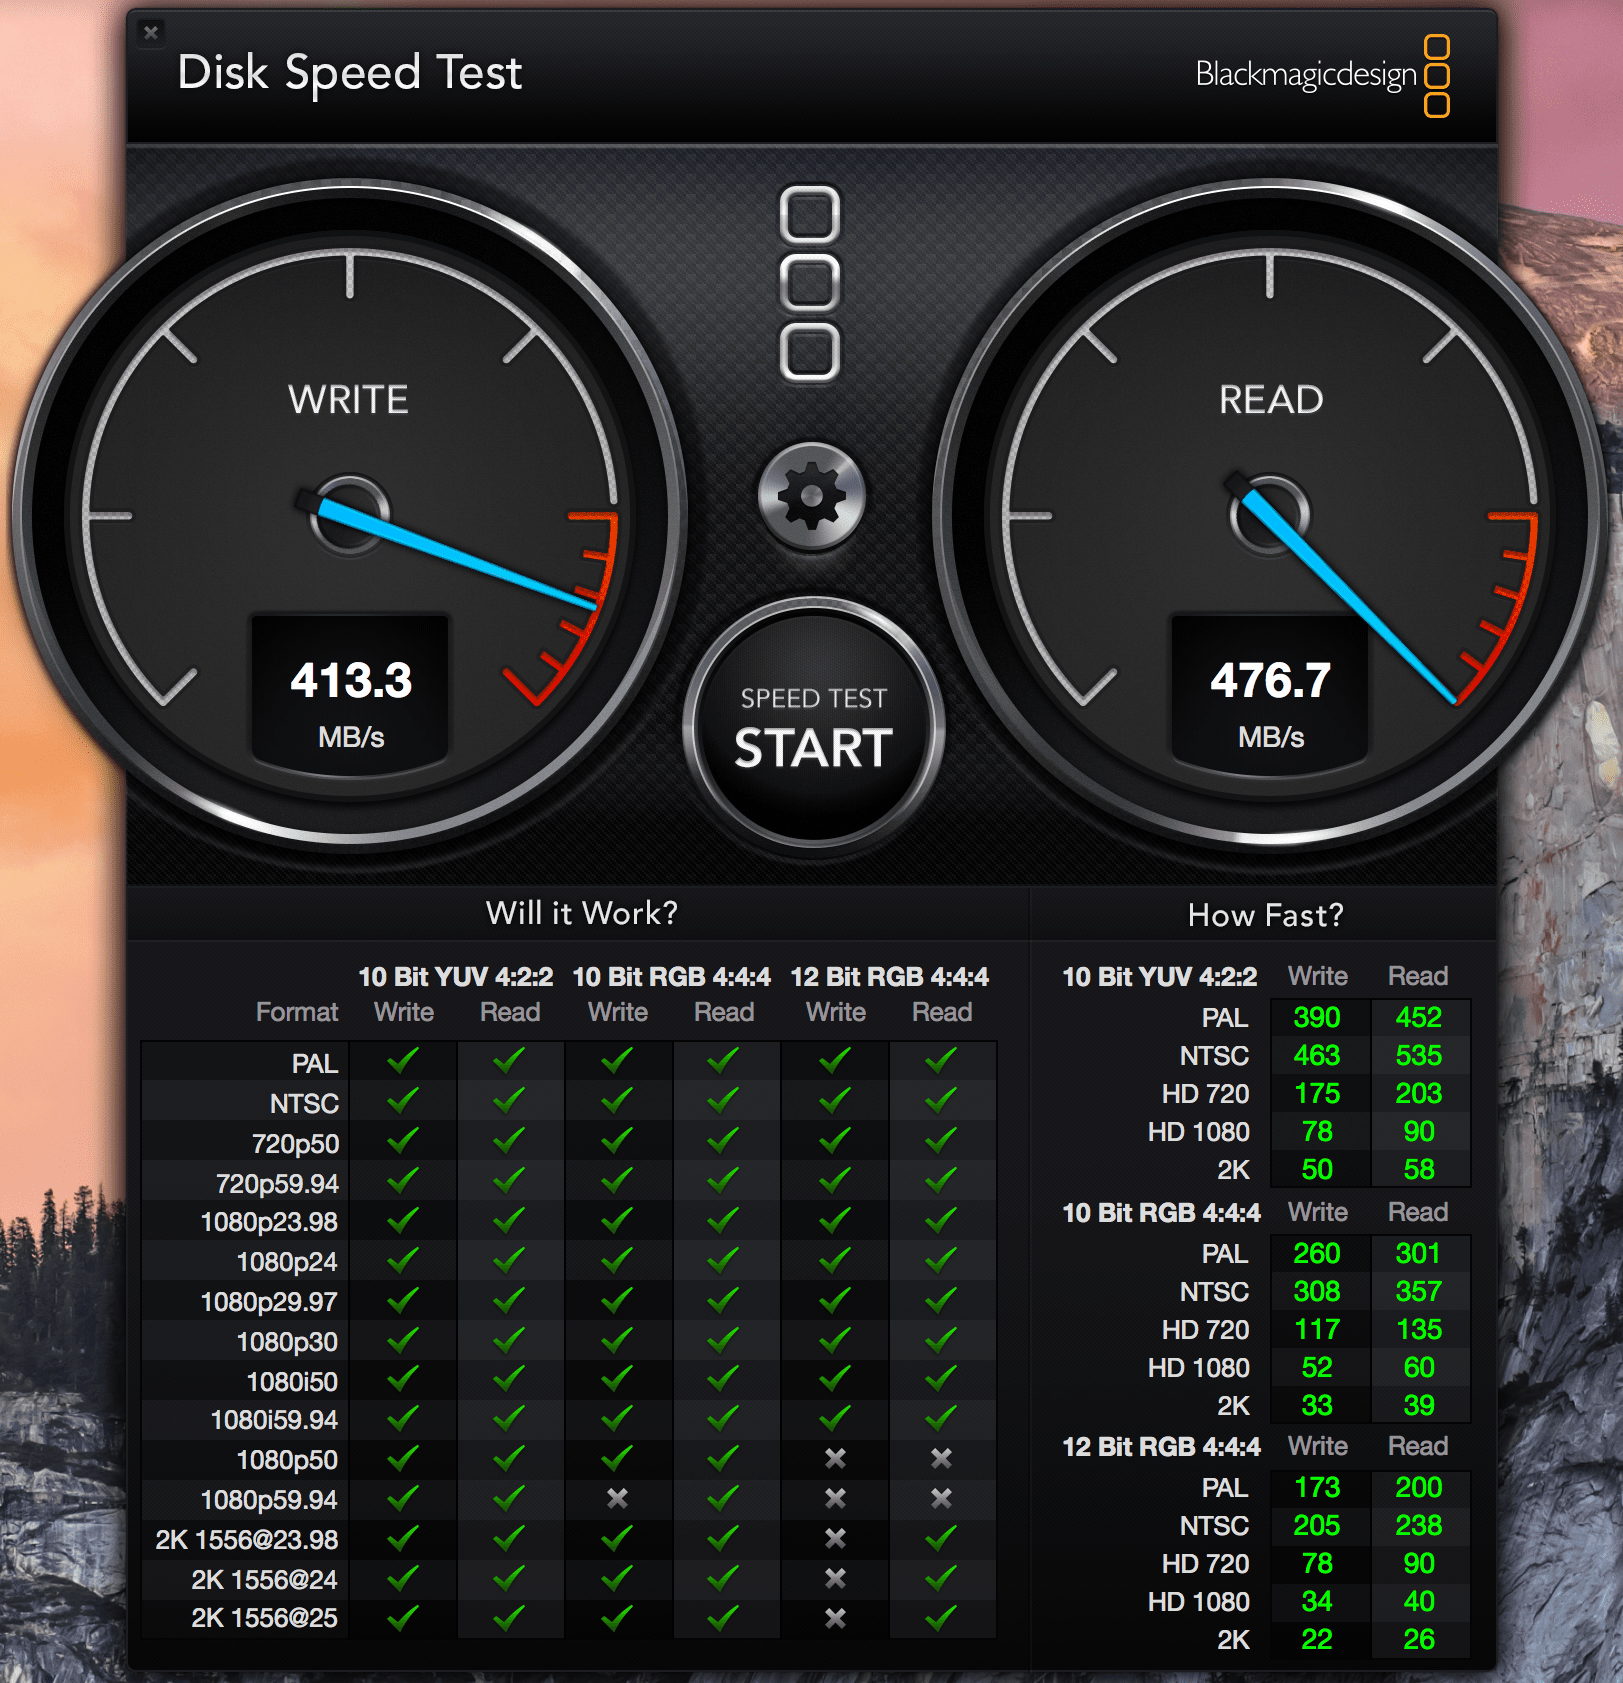Click 2K 1556@23.98 12 Bit read checkmark
1623x1683 pixels.
point(941,1537)
